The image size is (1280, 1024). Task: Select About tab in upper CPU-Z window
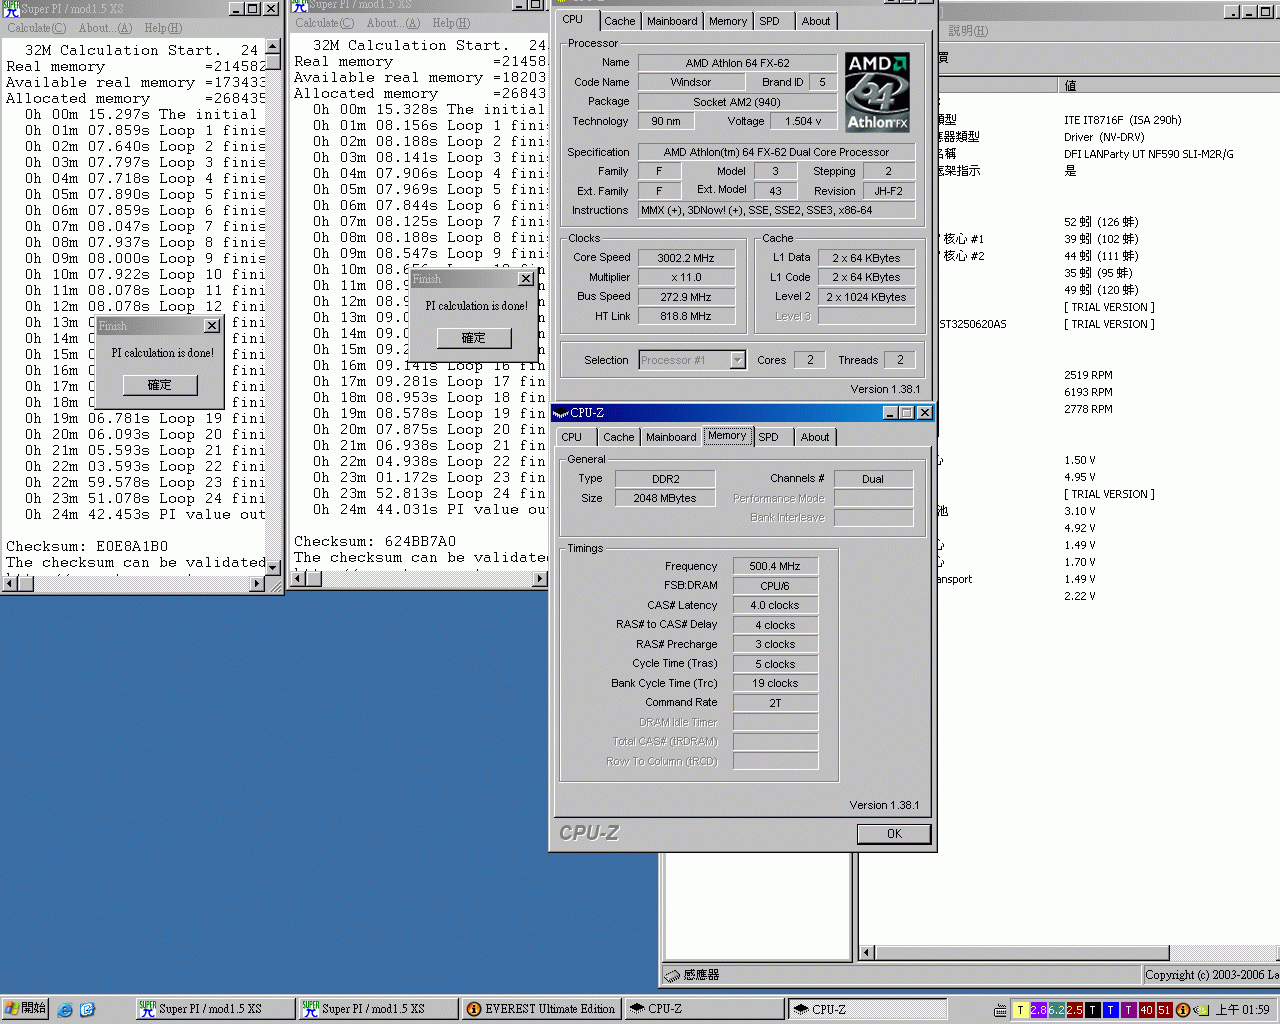(816, 21)
